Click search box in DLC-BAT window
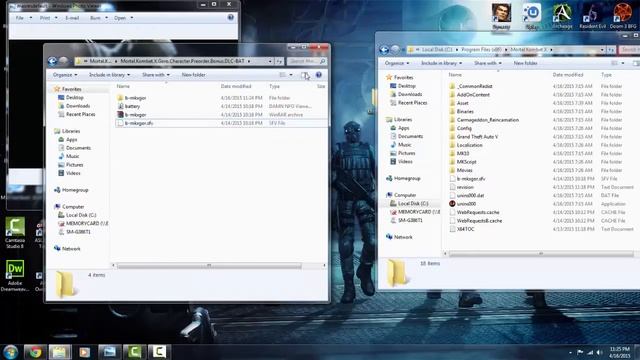The image size is (640, 360). pos(306,61)
